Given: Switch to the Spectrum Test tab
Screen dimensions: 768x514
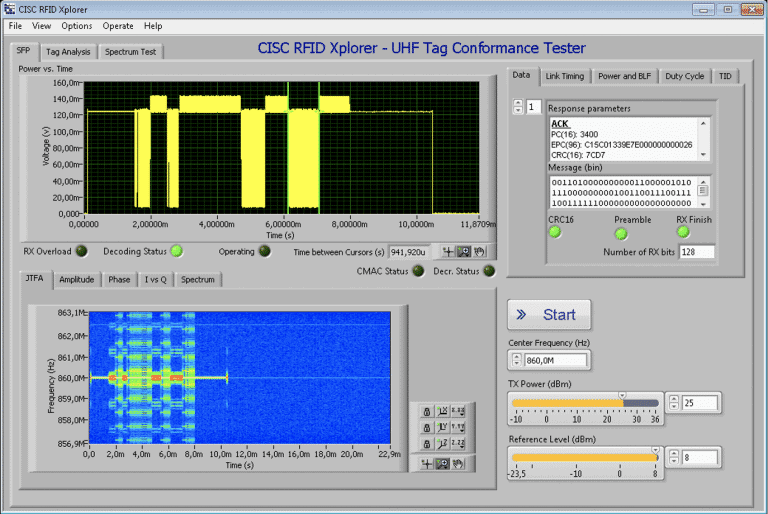Looking at the screenshot, I should pyautogui.click(x=130, y=52).
